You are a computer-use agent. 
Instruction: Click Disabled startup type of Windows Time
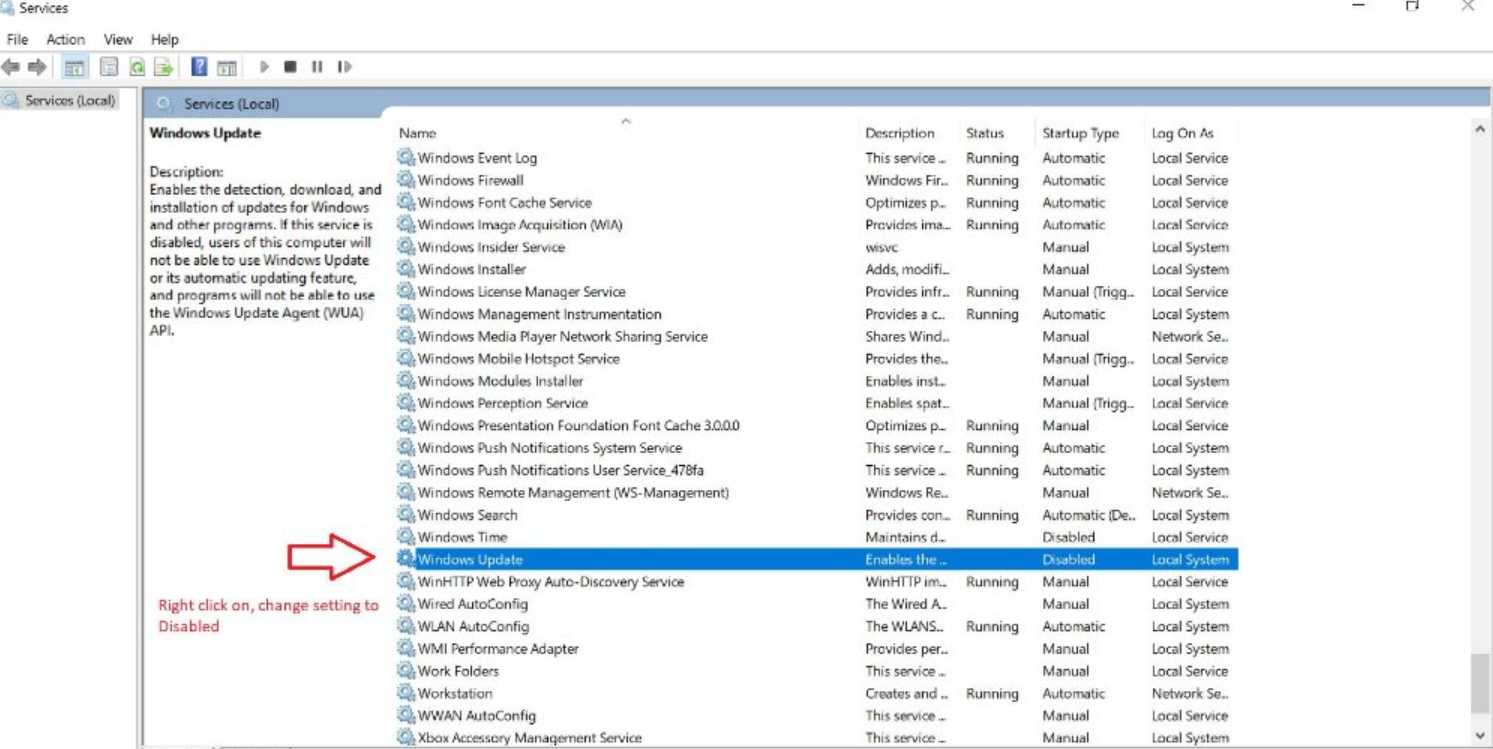coord(1068,537)
